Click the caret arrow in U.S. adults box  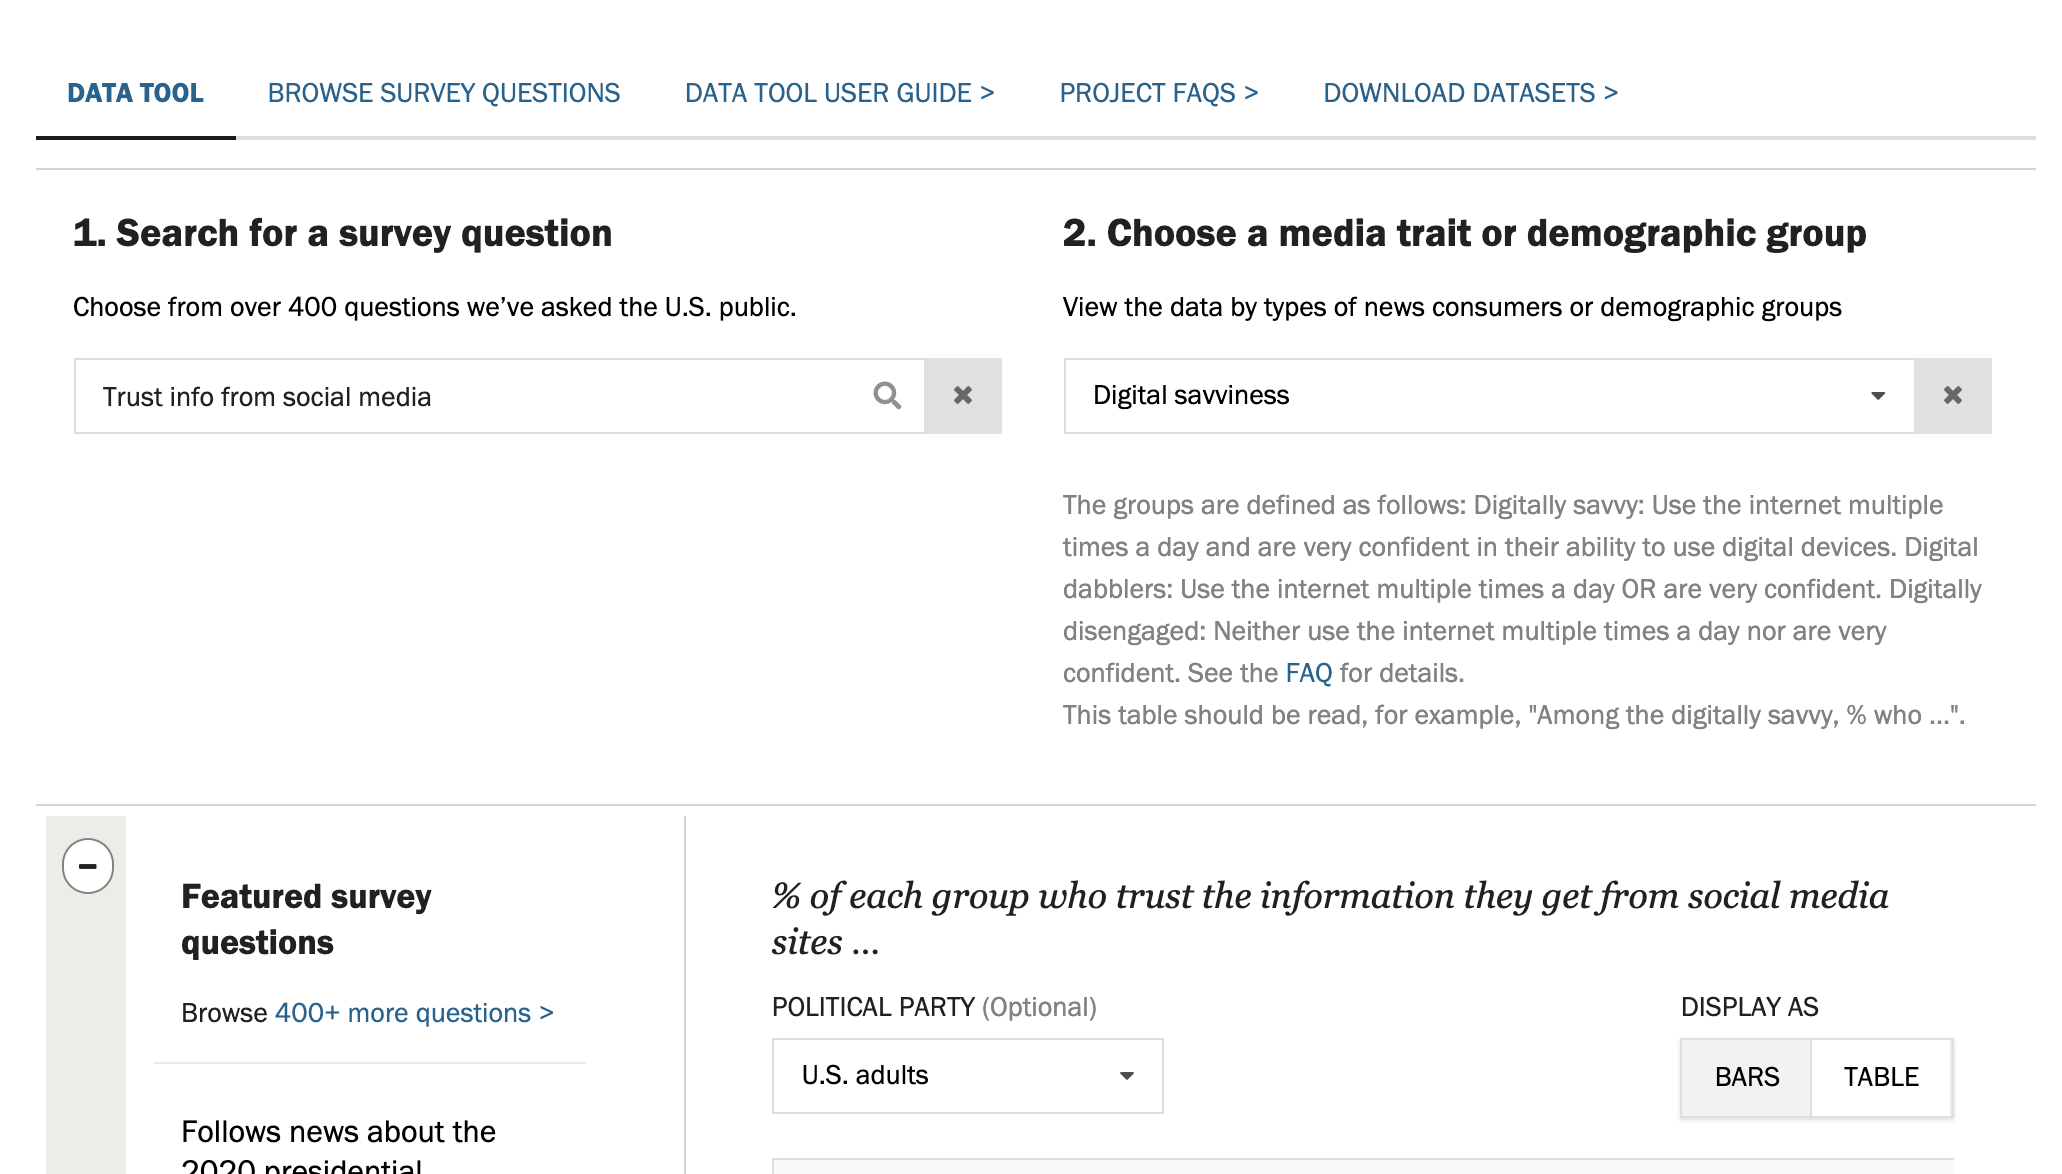(1126, 1076)
